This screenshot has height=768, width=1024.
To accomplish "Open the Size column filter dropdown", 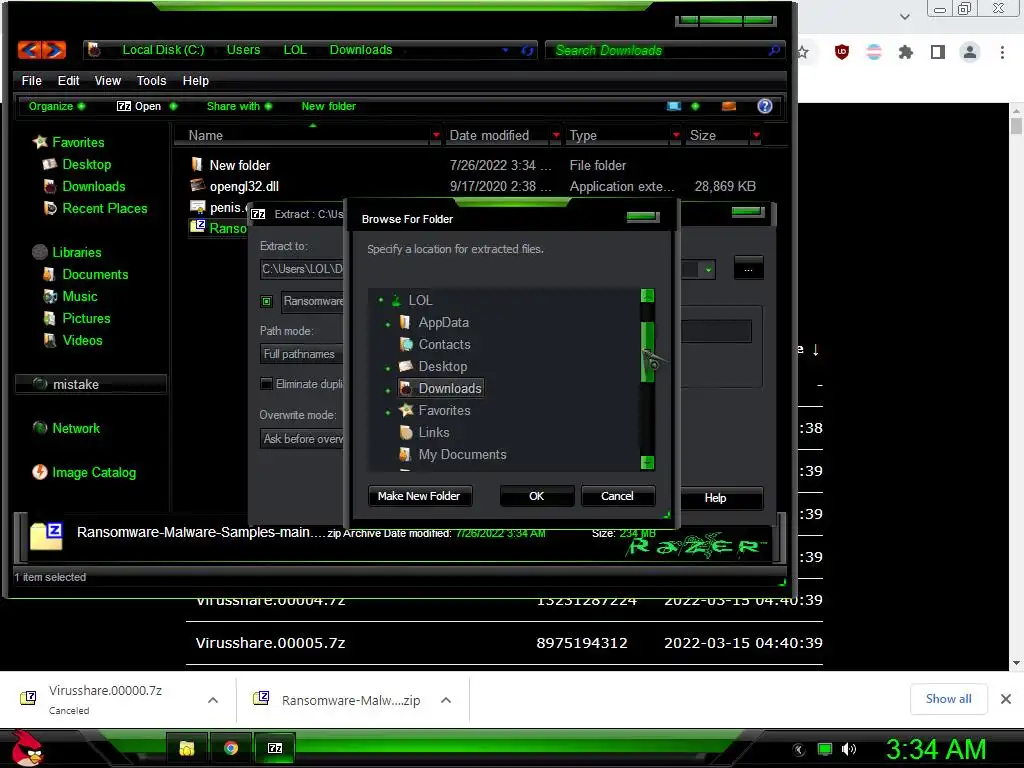I will tap(756, 135).
